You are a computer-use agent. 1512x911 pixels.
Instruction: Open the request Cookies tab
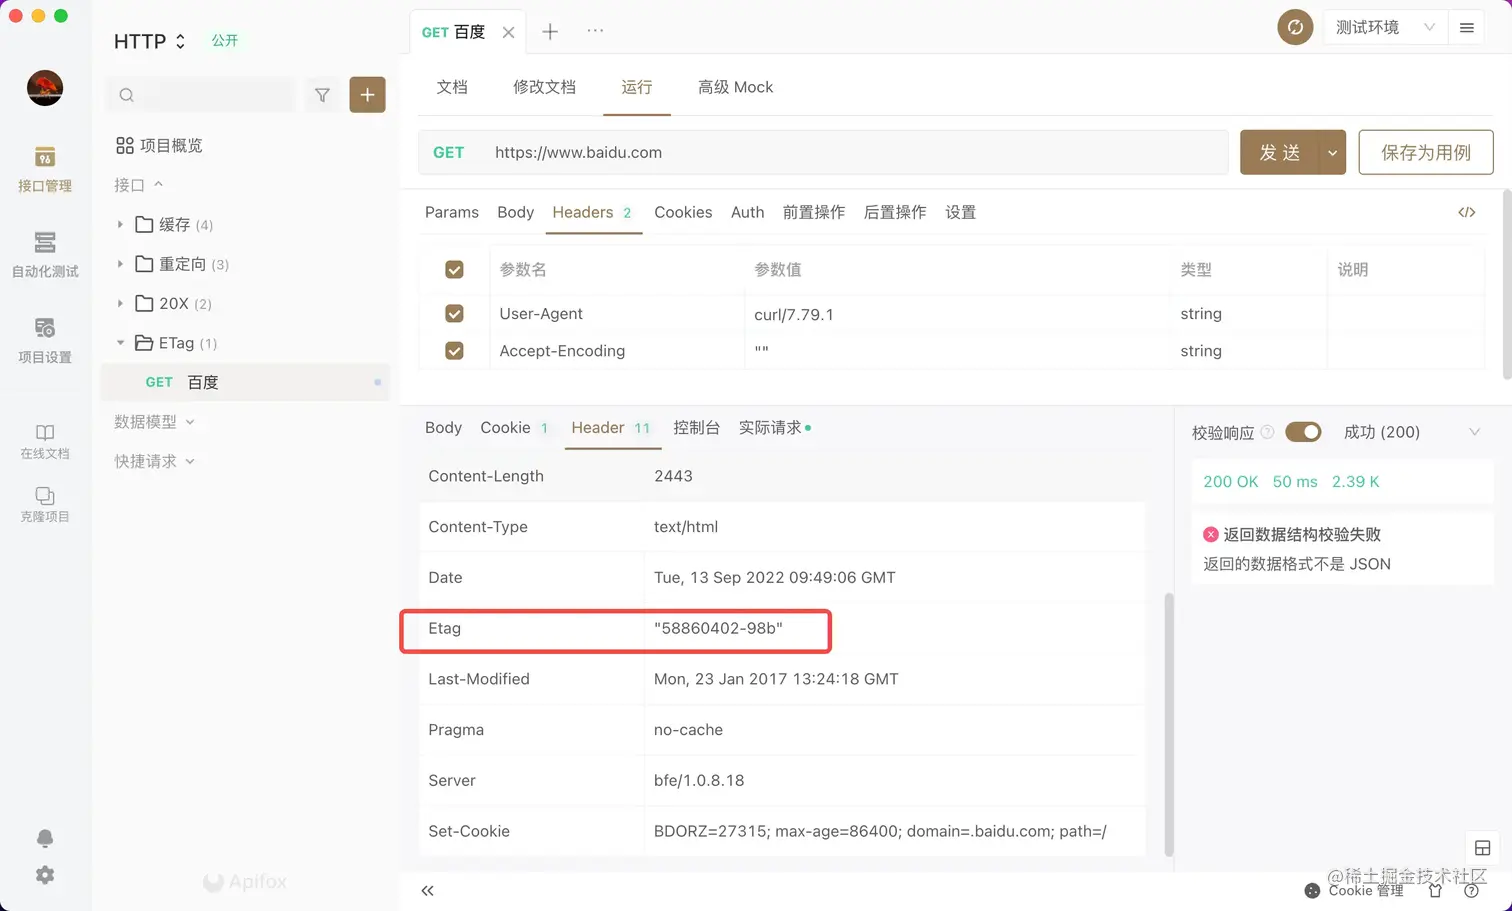click(x=683, y=212)
